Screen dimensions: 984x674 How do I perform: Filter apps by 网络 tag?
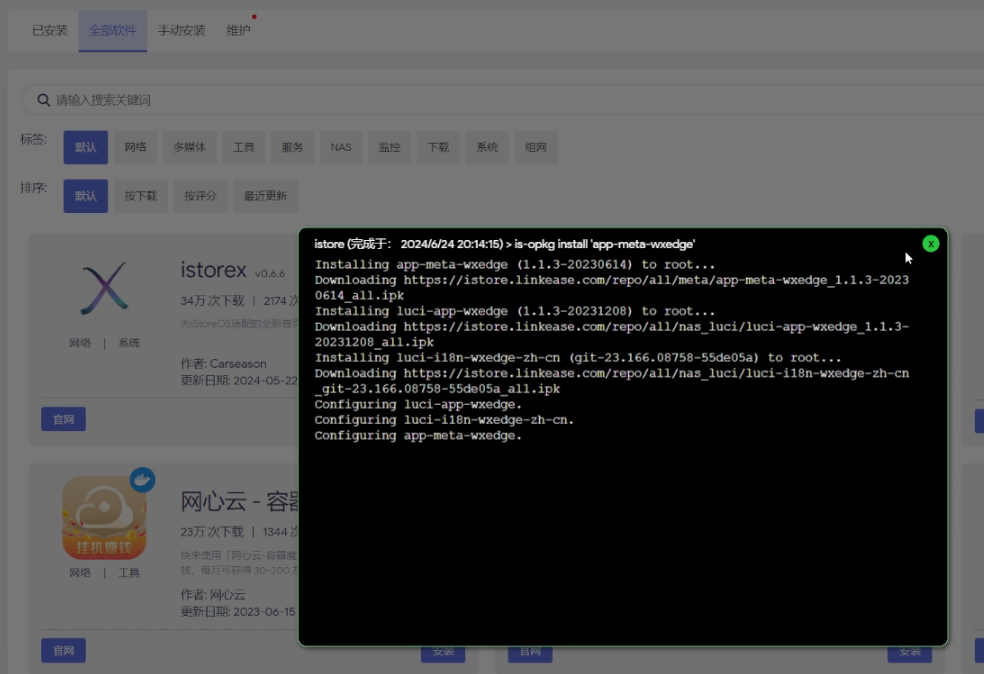point(135,147)
